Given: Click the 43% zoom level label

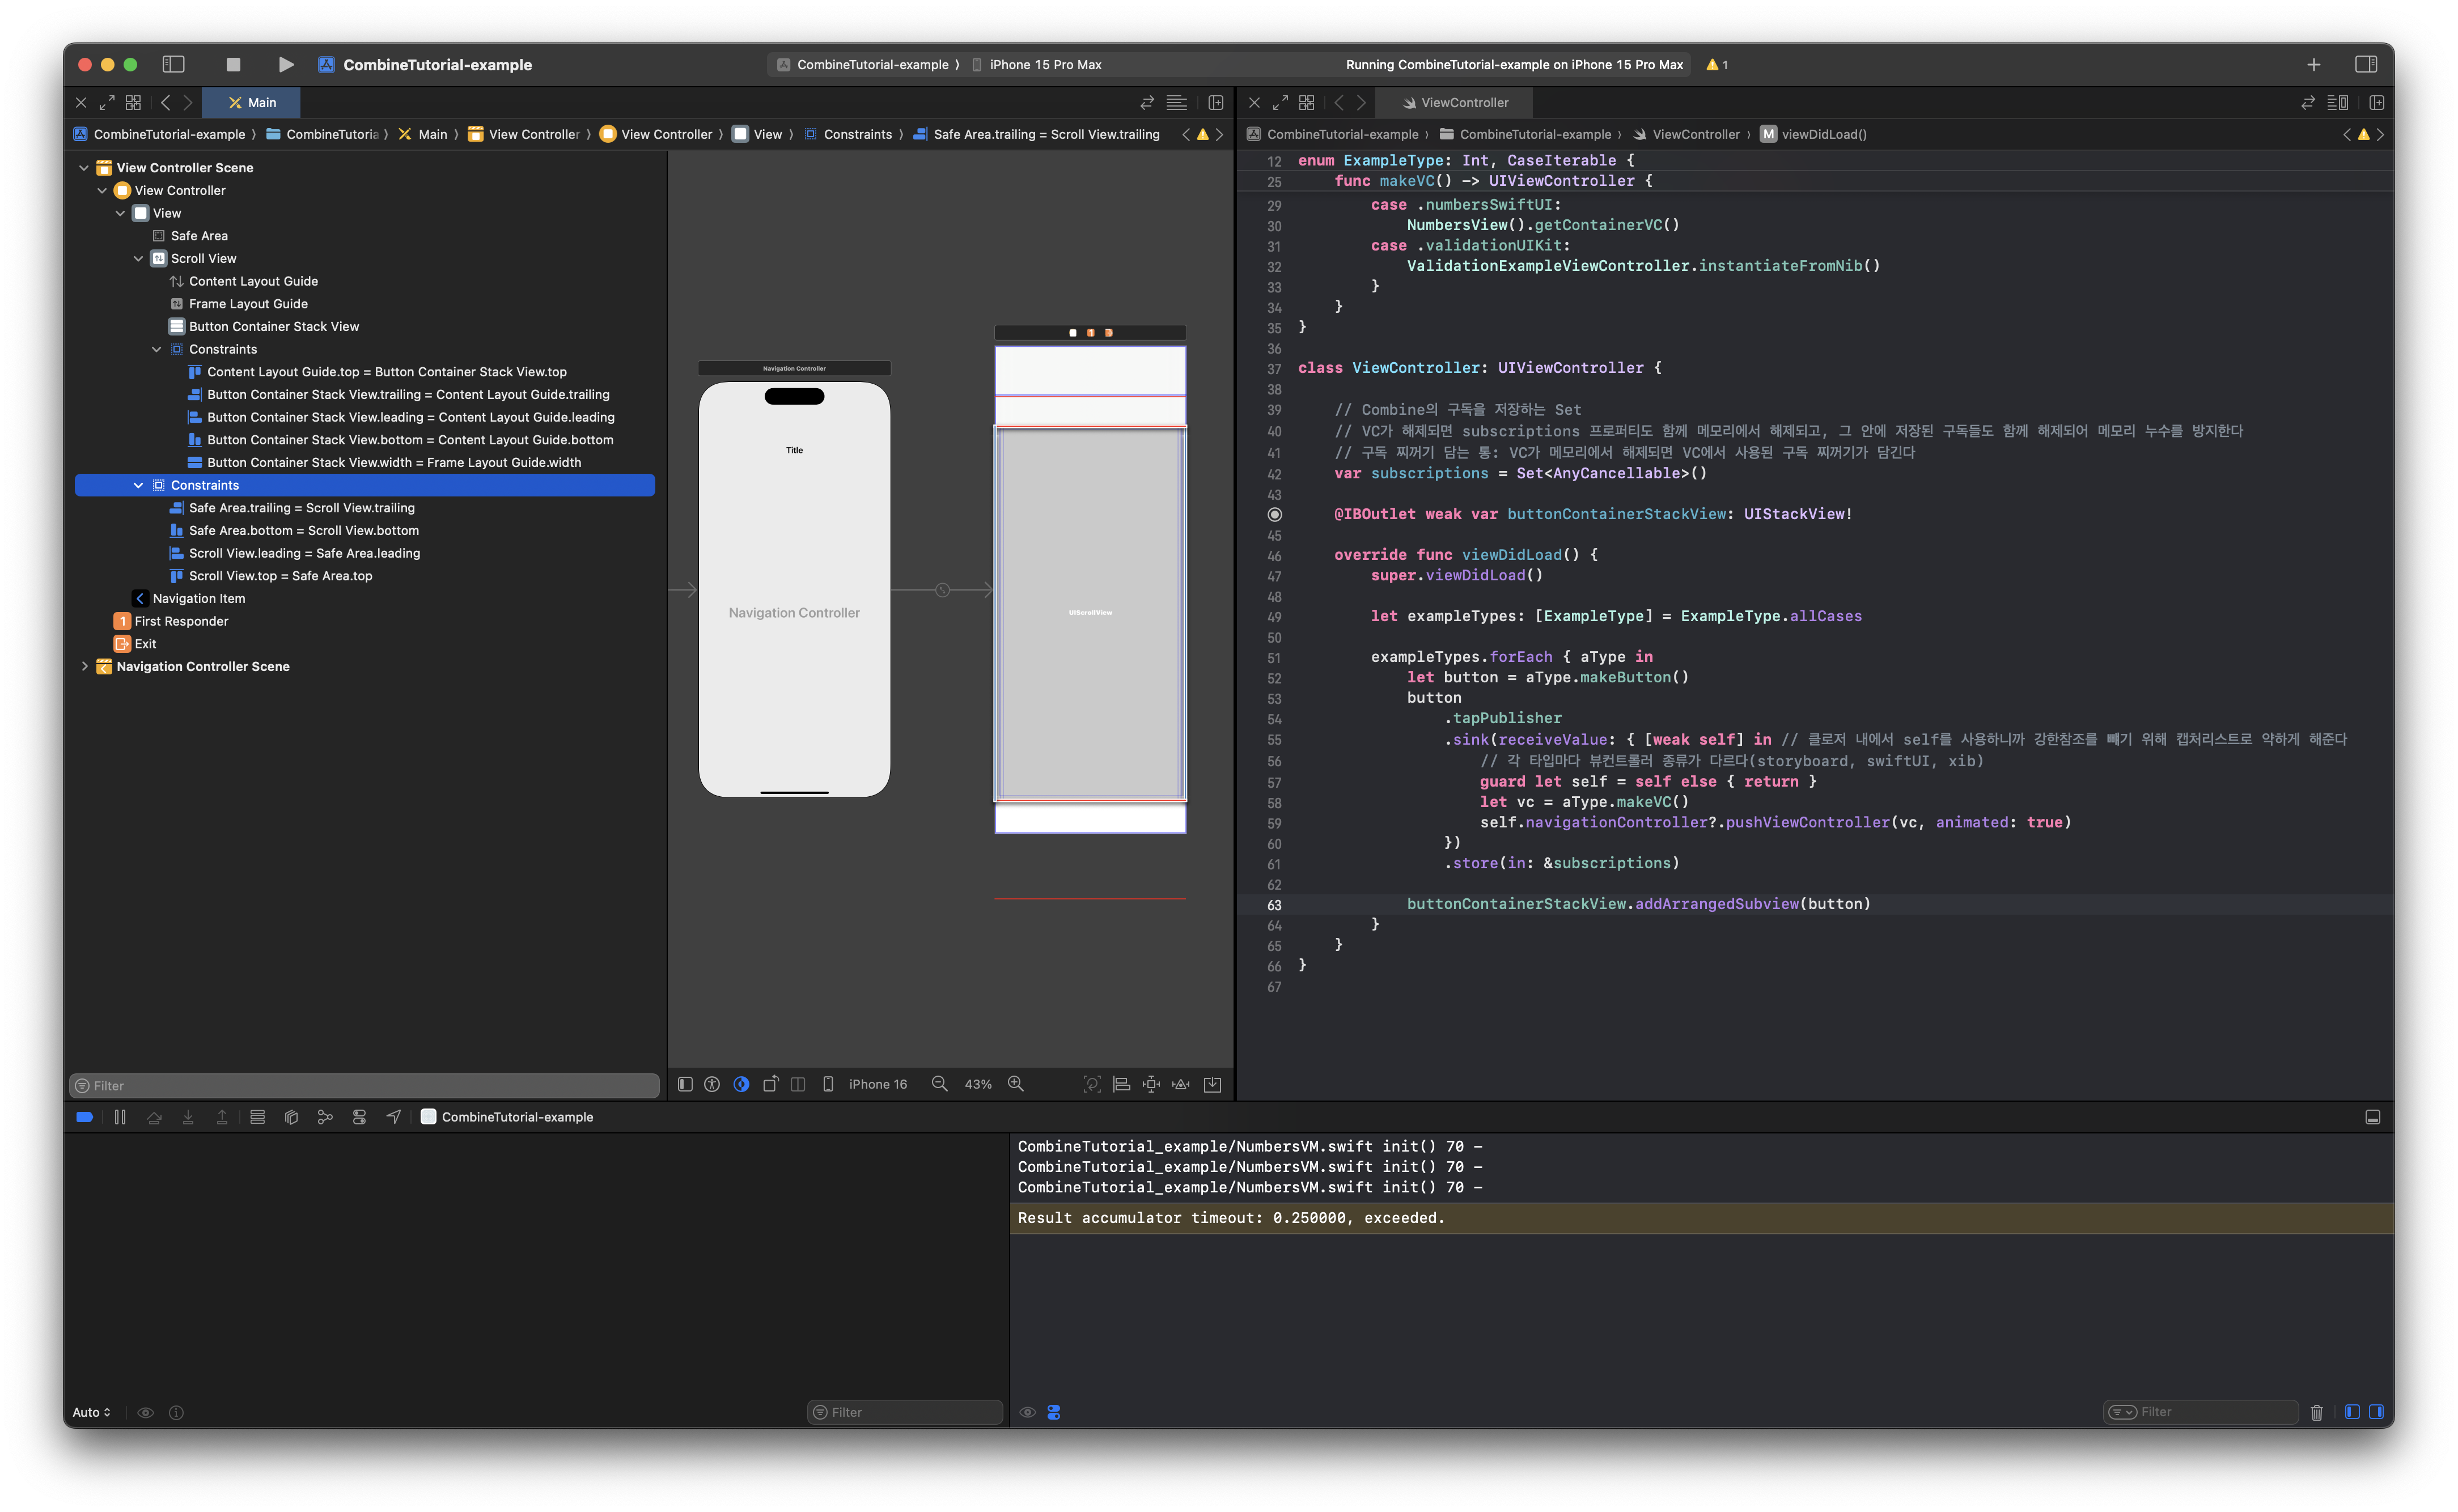Looking at the screenshot, I should 978,1084.
